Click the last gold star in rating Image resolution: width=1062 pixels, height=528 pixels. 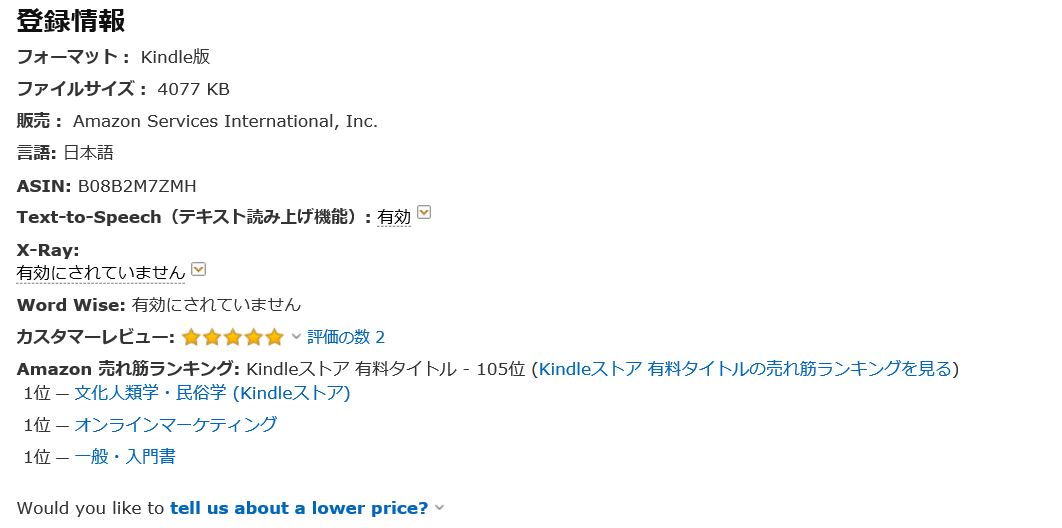point(274,337)
